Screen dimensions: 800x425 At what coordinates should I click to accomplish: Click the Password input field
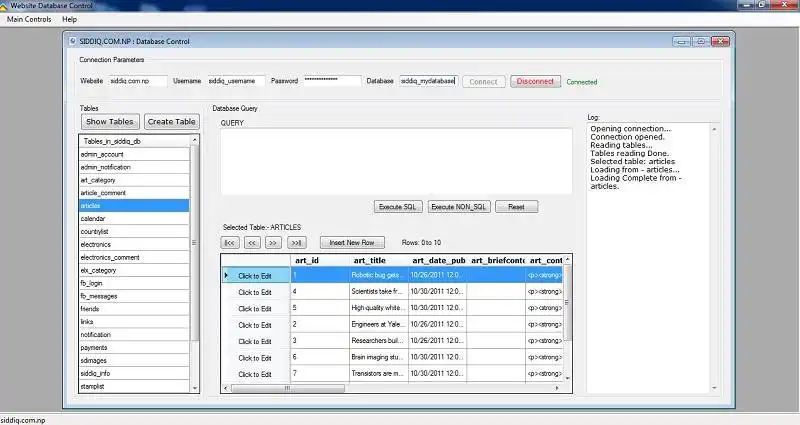[x=332, y=81]
